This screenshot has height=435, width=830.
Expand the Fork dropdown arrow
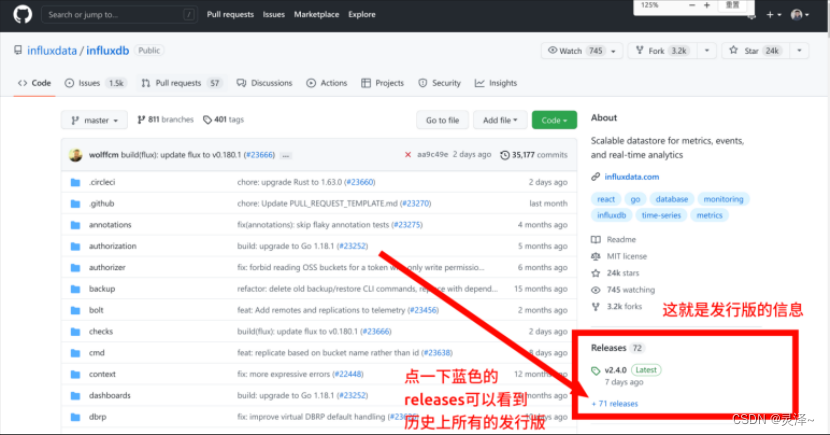[x=707, y=51]
